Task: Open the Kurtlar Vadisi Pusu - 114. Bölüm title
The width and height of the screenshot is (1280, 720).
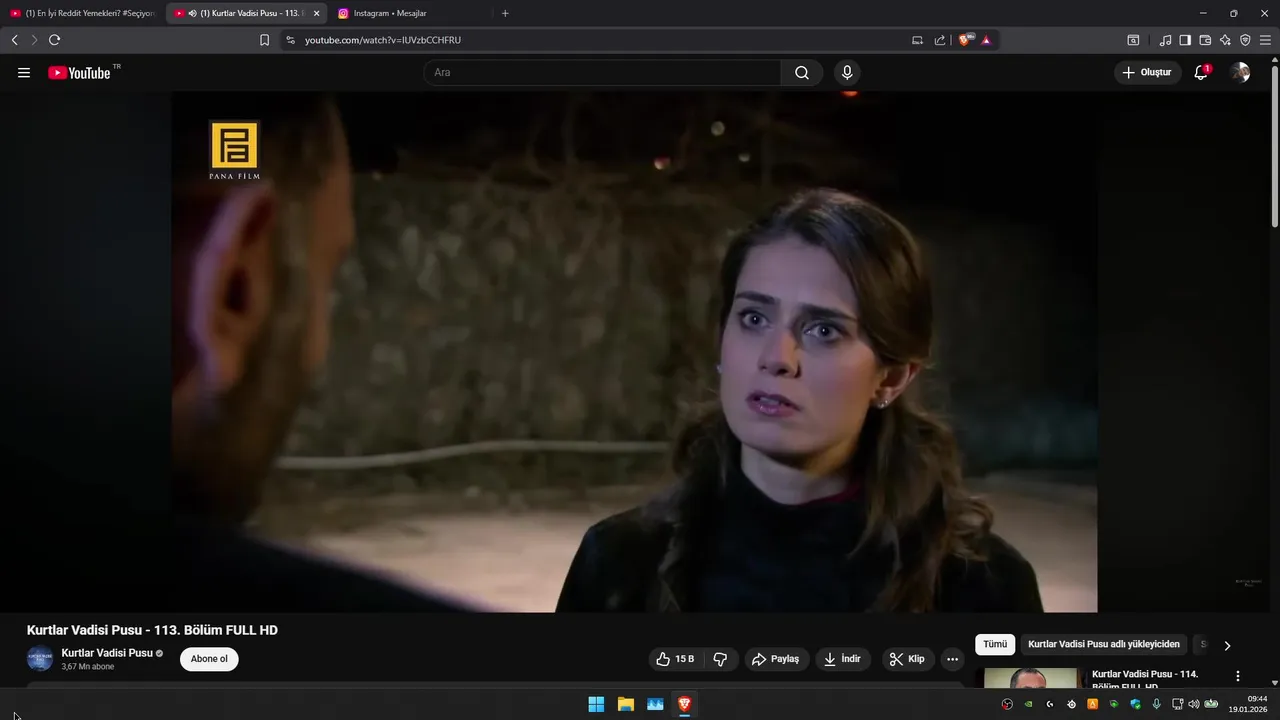Action: (x=1145, y=680)
